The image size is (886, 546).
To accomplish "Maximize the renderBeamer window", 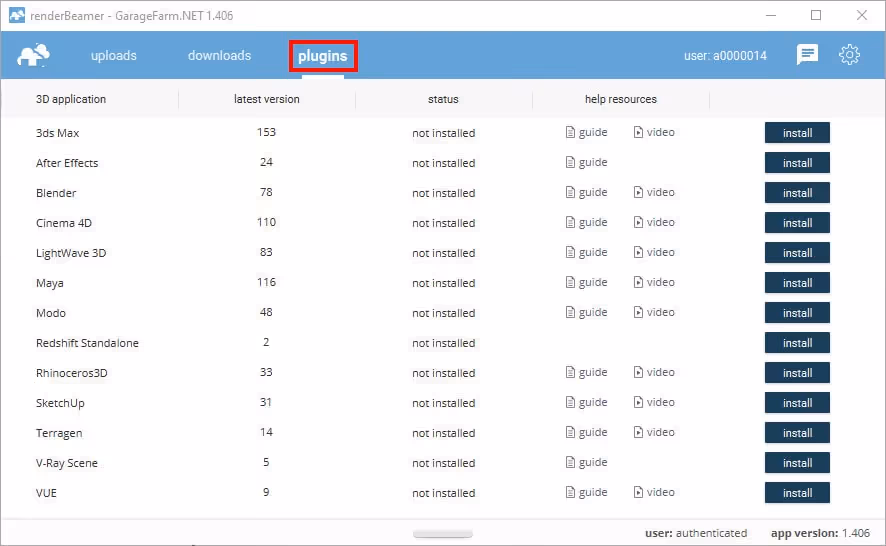I will point(816,15).
